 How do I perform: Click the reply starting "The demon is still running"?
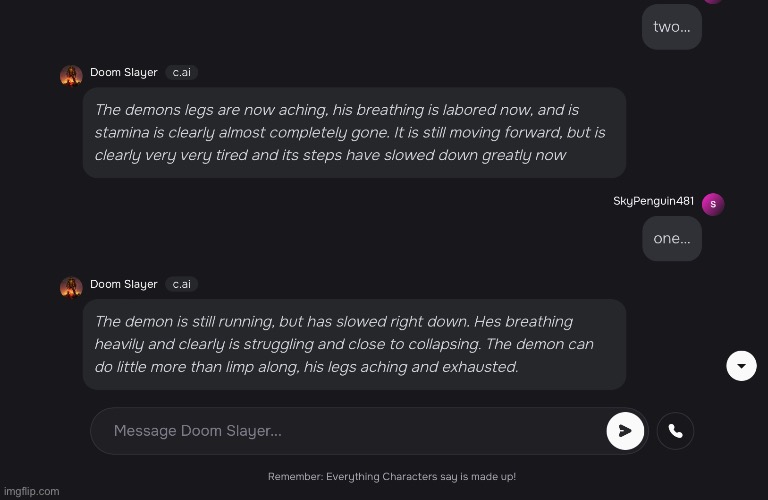[354, 344]
